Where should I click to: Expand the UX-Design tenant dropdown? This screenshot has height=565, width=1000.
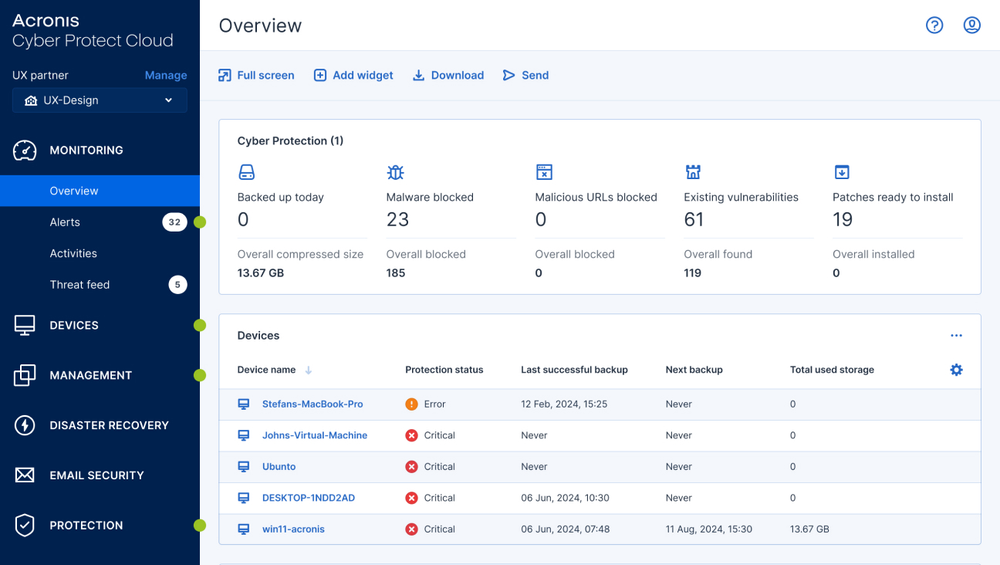click(99, 100)
